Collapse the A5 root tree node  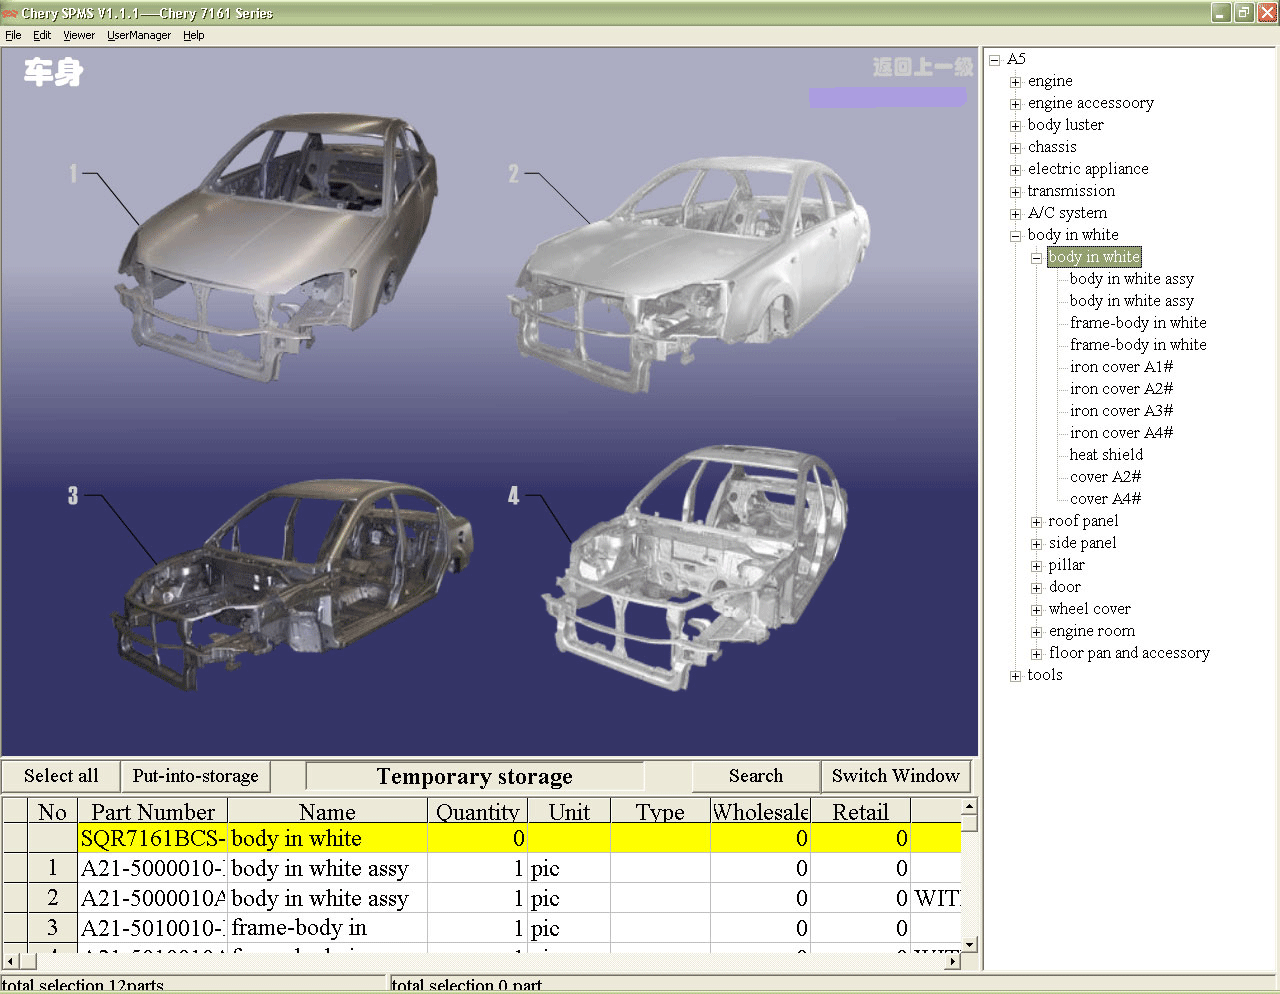pos(995,60)
